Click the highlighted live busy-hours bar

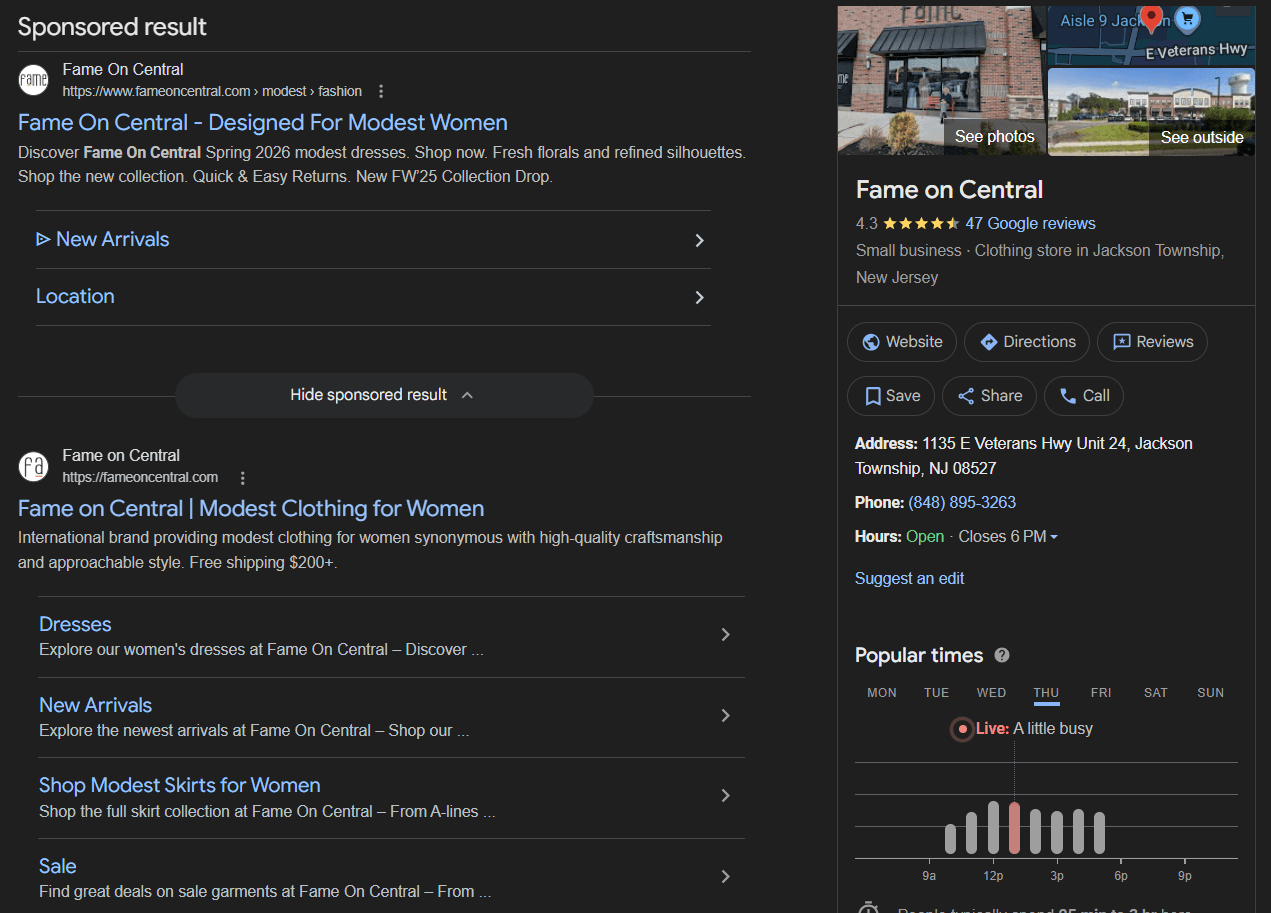(1014, 828)
